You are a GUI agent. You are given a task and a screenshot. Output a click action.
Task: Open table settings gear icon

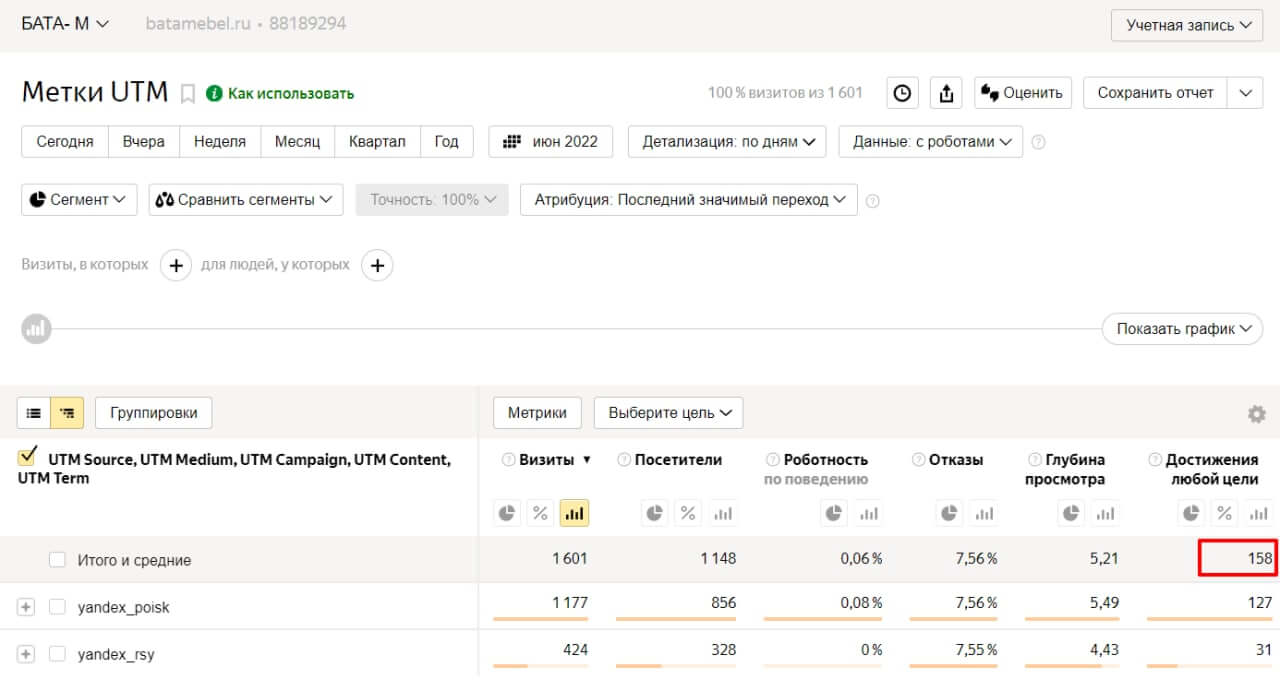(x=1256, y=414)
